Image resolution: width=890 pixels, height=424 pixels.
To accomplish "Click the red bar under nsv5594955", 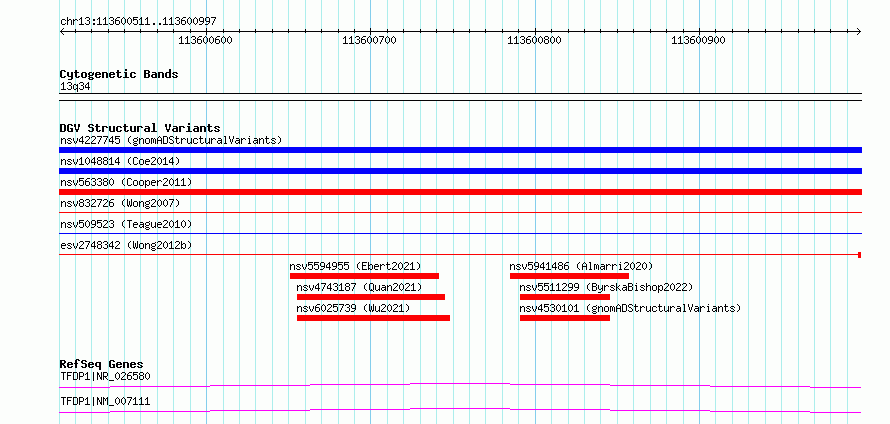I will [x=364, y=276].
